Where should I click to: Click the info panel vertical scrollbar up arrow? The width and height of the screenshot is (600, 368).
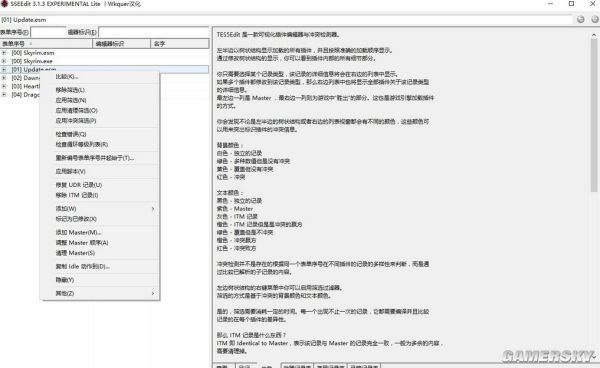(x=594, y=34)
